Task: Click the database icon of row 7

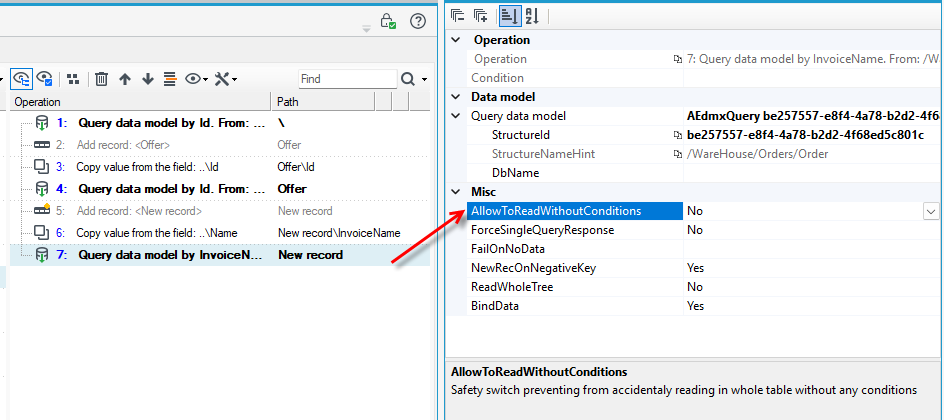Action: pos(42,255)
